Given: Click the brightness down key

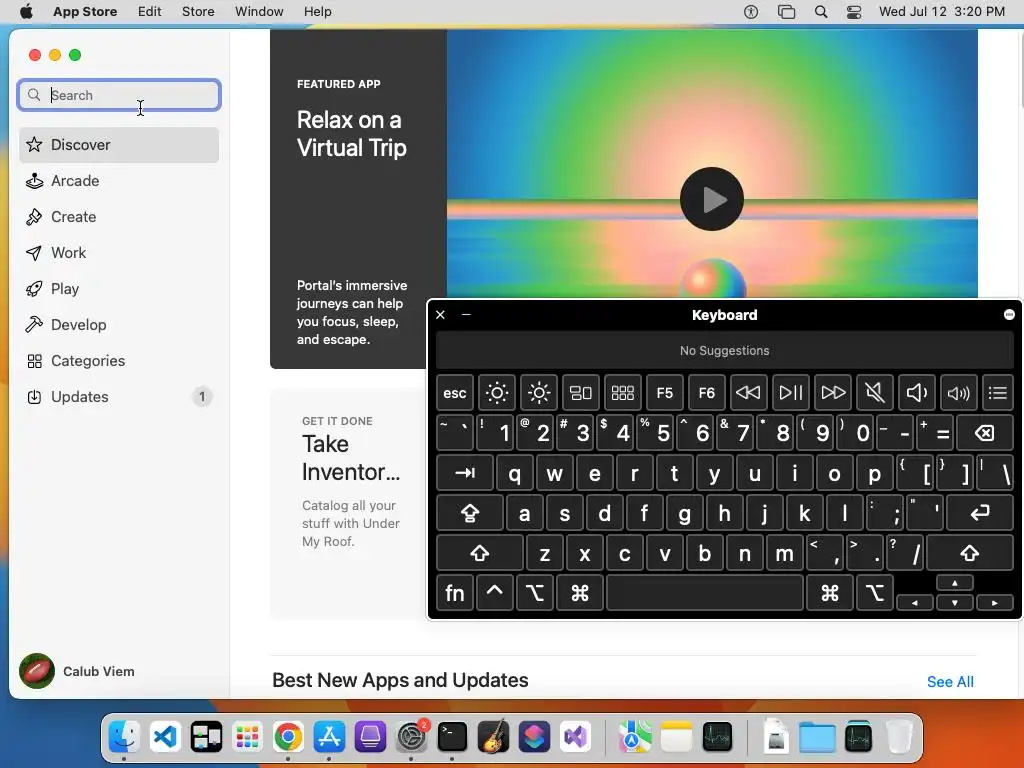Looking at the screenshot, I should tap(497, 392).
